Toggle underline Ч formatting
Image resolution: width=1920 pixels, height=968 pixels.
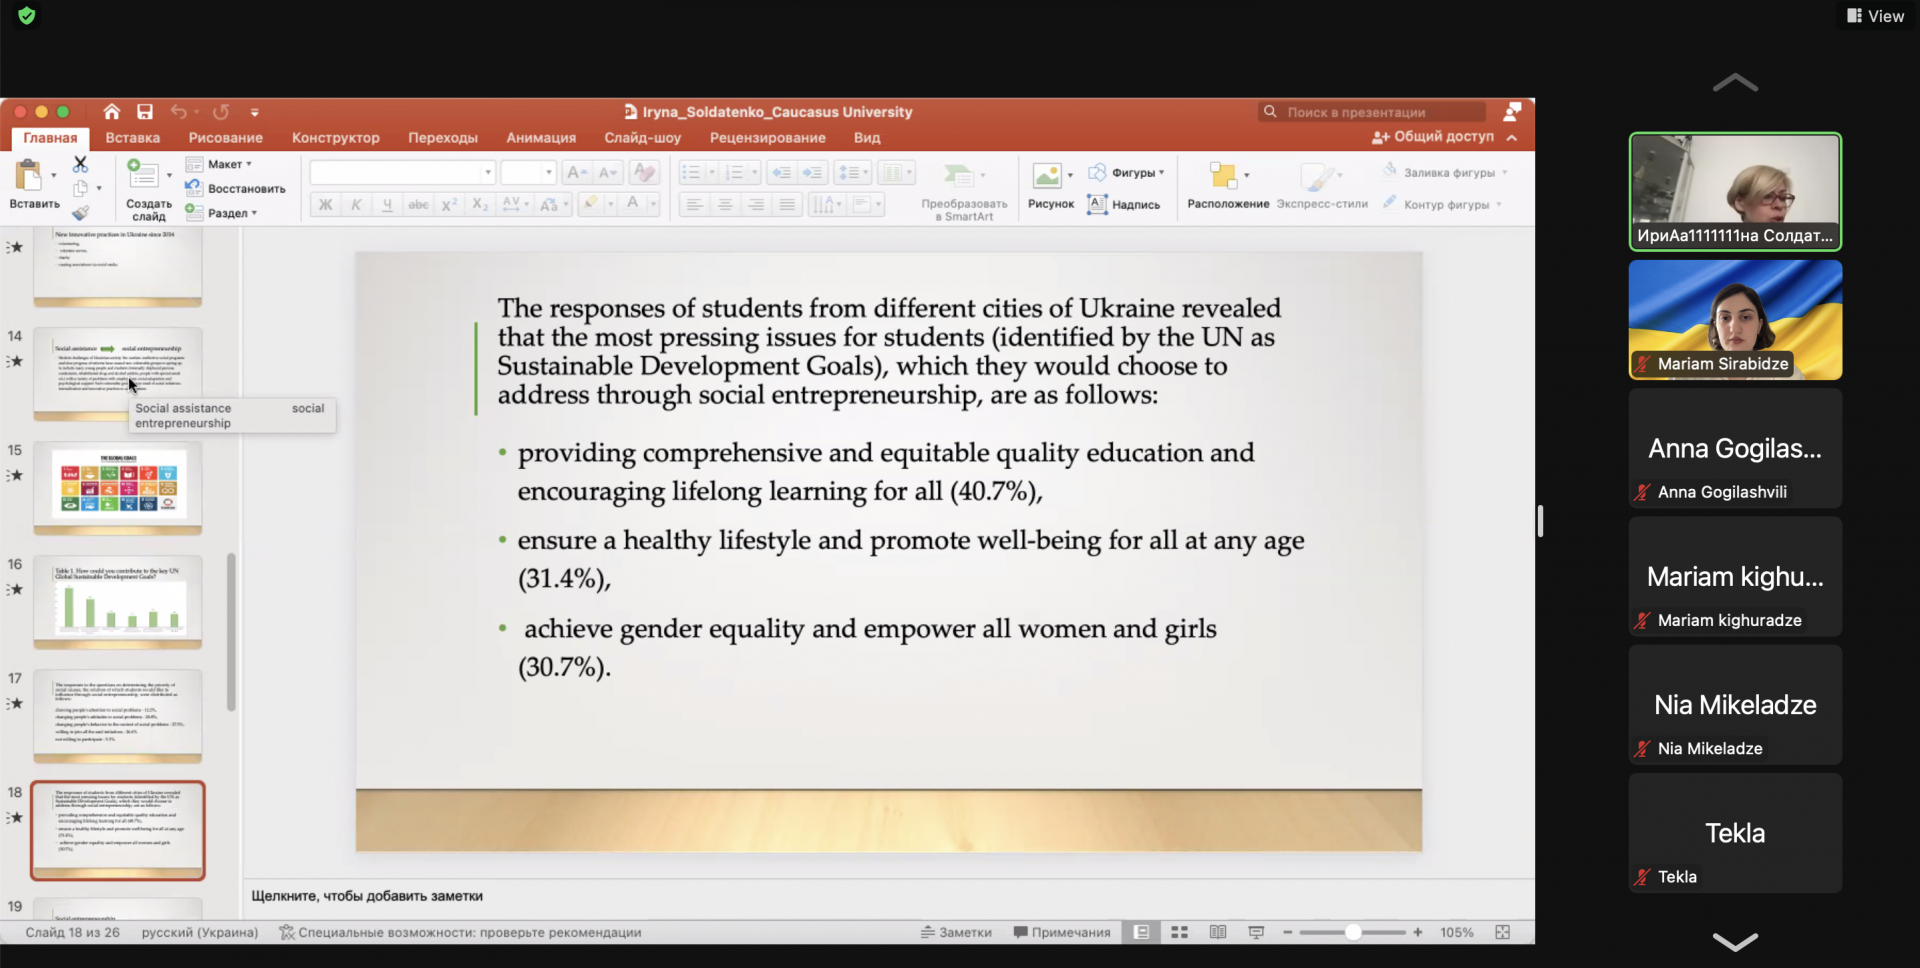coord(387,205)
